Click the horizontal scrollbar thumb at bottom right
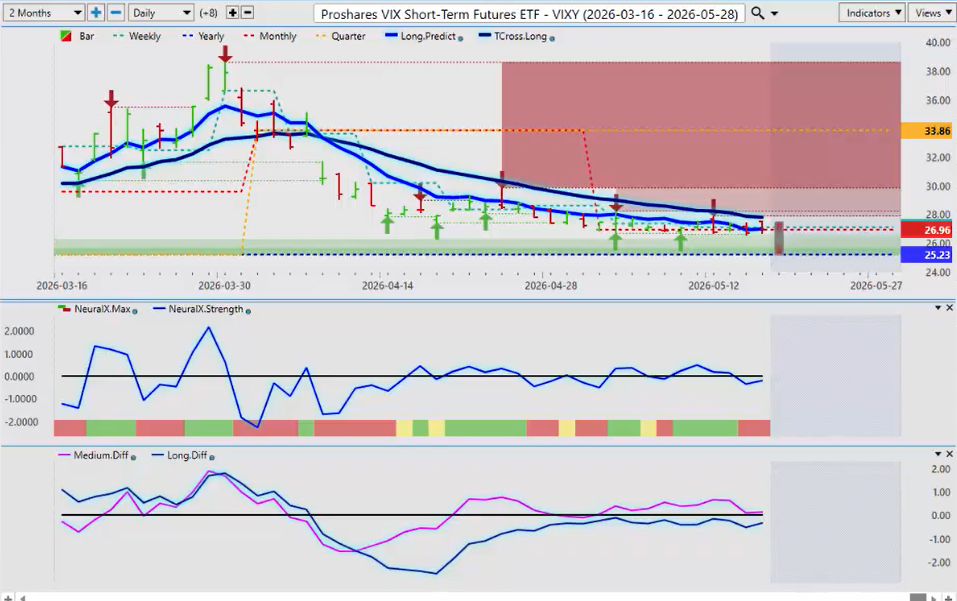 click(917, 597)
